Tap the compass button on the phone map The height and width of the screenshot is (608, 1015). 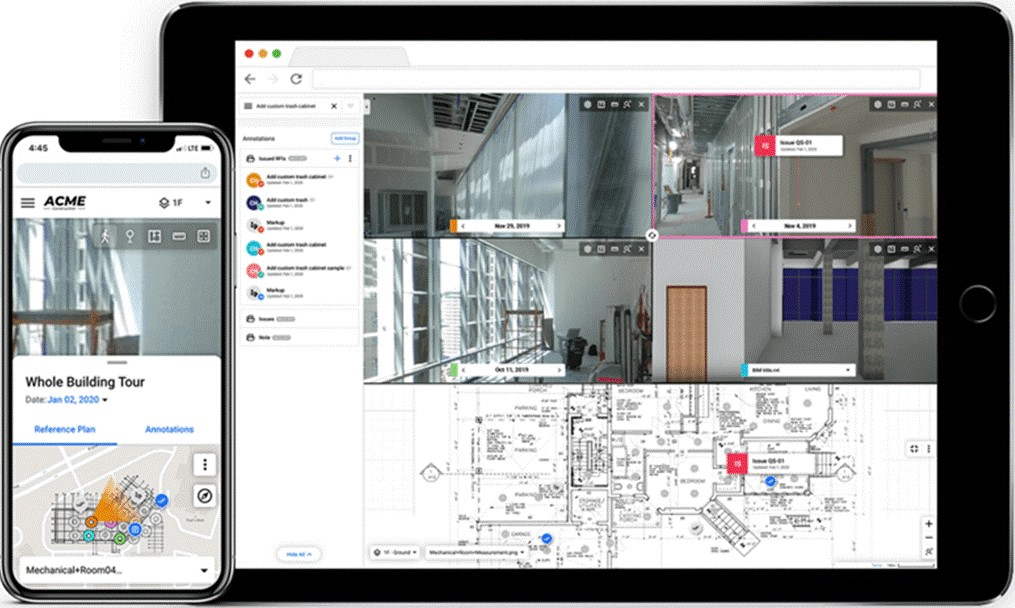(204, 495)
